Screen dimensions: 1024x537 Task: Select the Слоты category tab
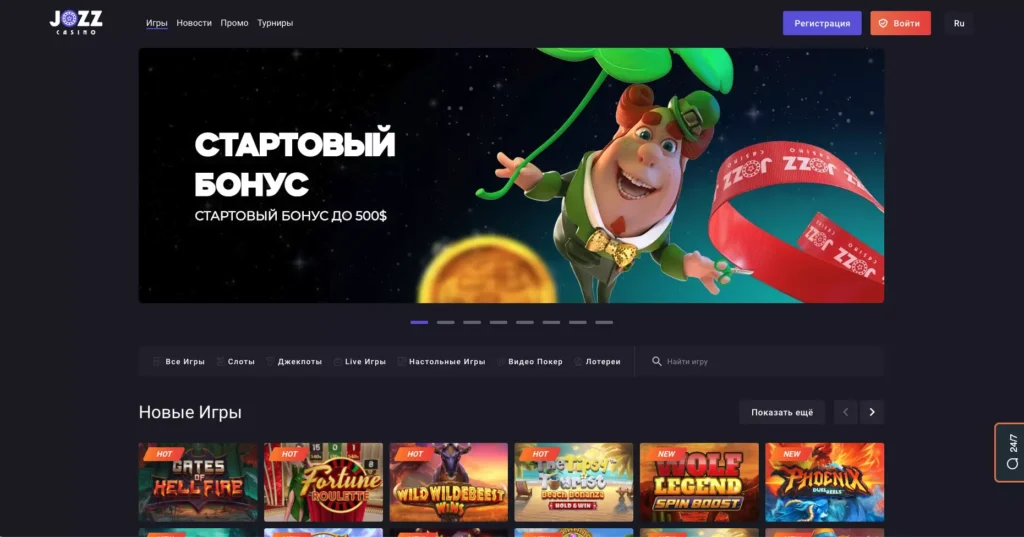[236, 361]
